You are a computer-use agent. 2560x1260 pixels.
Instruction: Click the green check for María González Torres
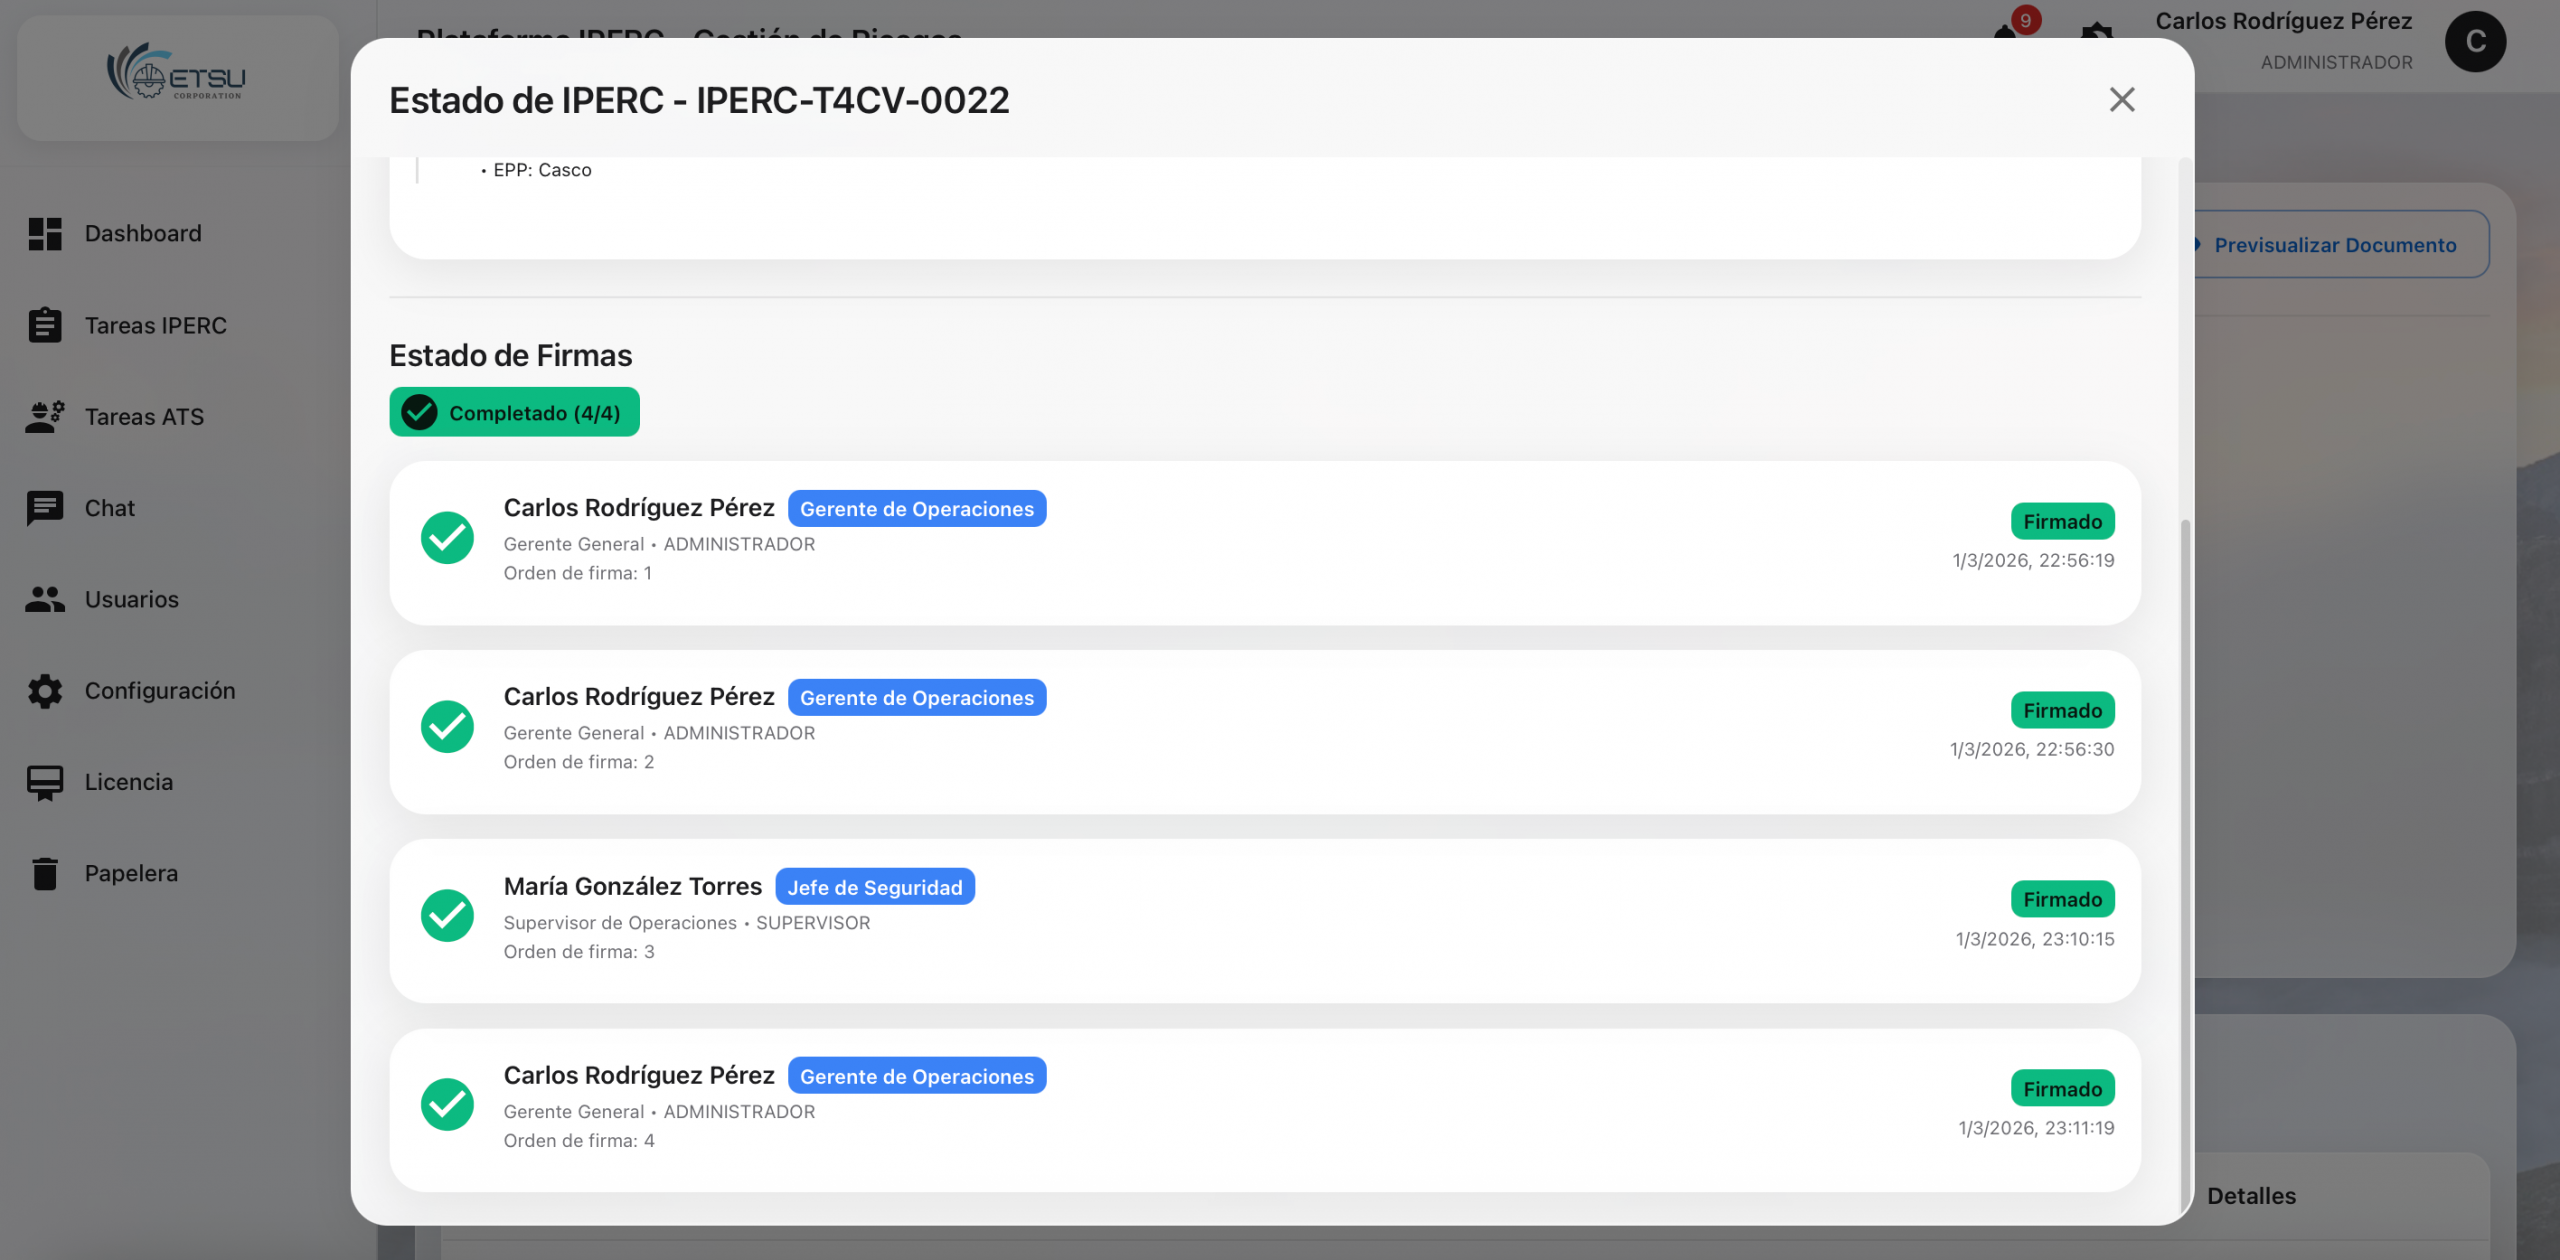click(x=447, y=915)
